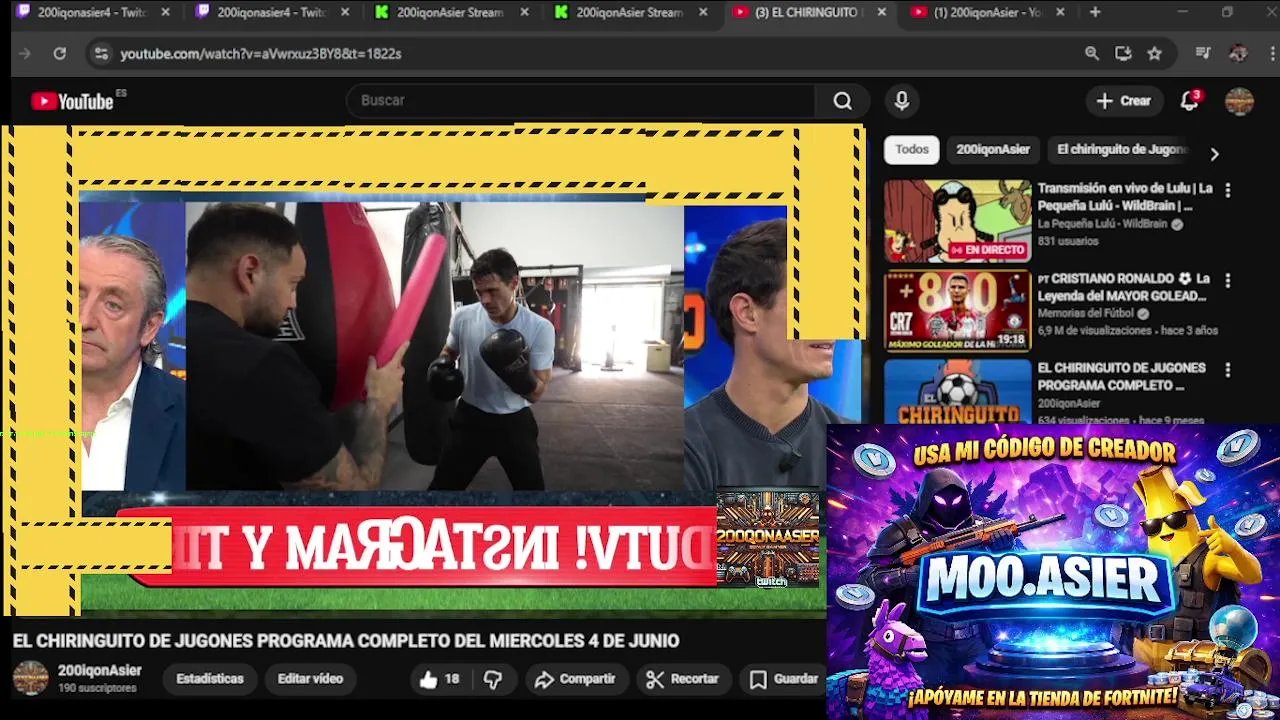Open CRISTIANO RONALDO leyenda video title
The height and width of the screenshot is (720, 1280).
pyautogui.click(x=1124, y=287)
